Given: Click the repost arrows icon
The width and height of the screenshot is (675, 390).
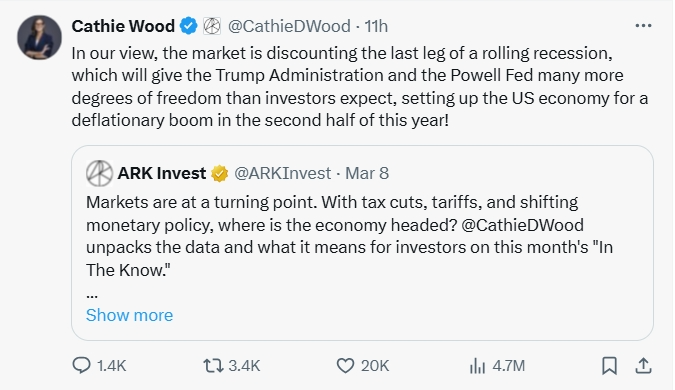Looking at the screenshot, I should pos(213,366).
